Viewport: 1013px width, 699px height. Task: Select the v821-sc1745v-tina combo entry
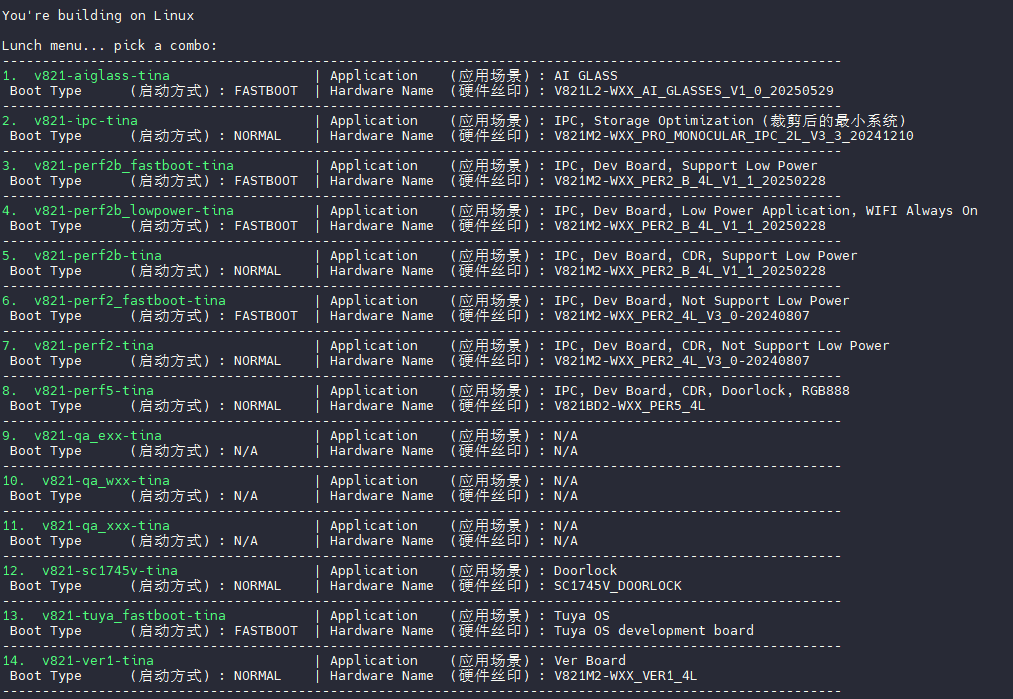(x=109, y=571)
